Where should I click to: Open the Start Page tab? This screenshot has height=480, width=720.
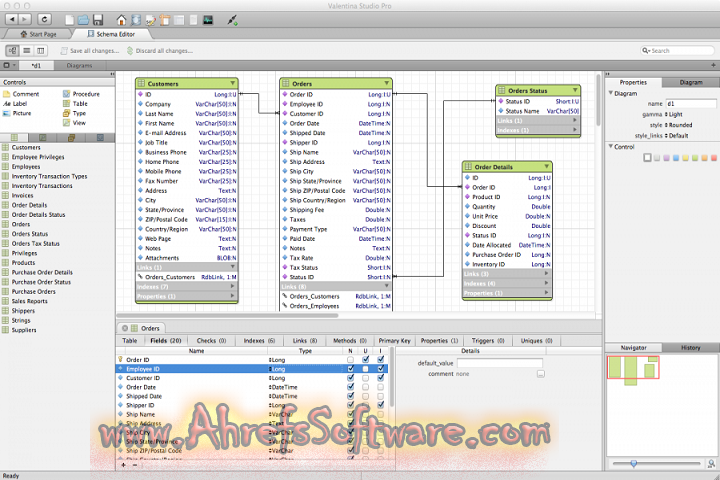38,34
